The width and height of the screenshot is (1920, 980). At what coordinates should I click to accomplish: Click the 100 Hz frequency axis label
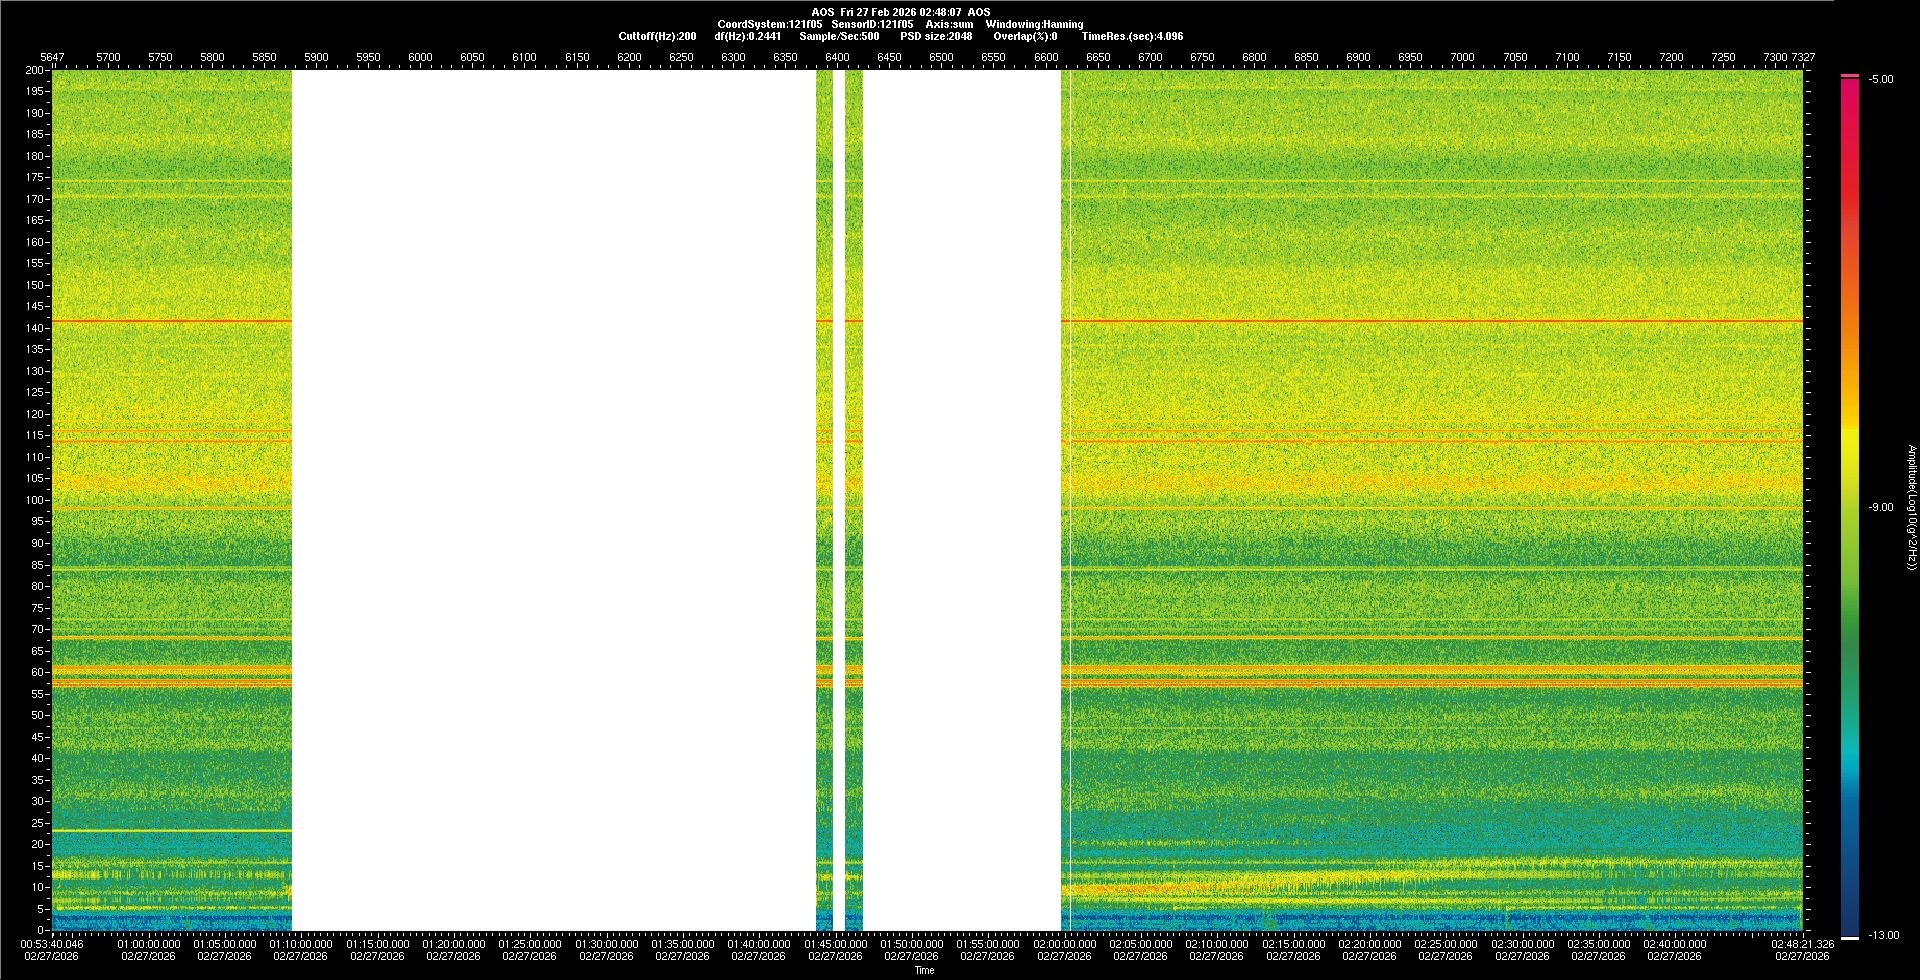pos(34,500)
